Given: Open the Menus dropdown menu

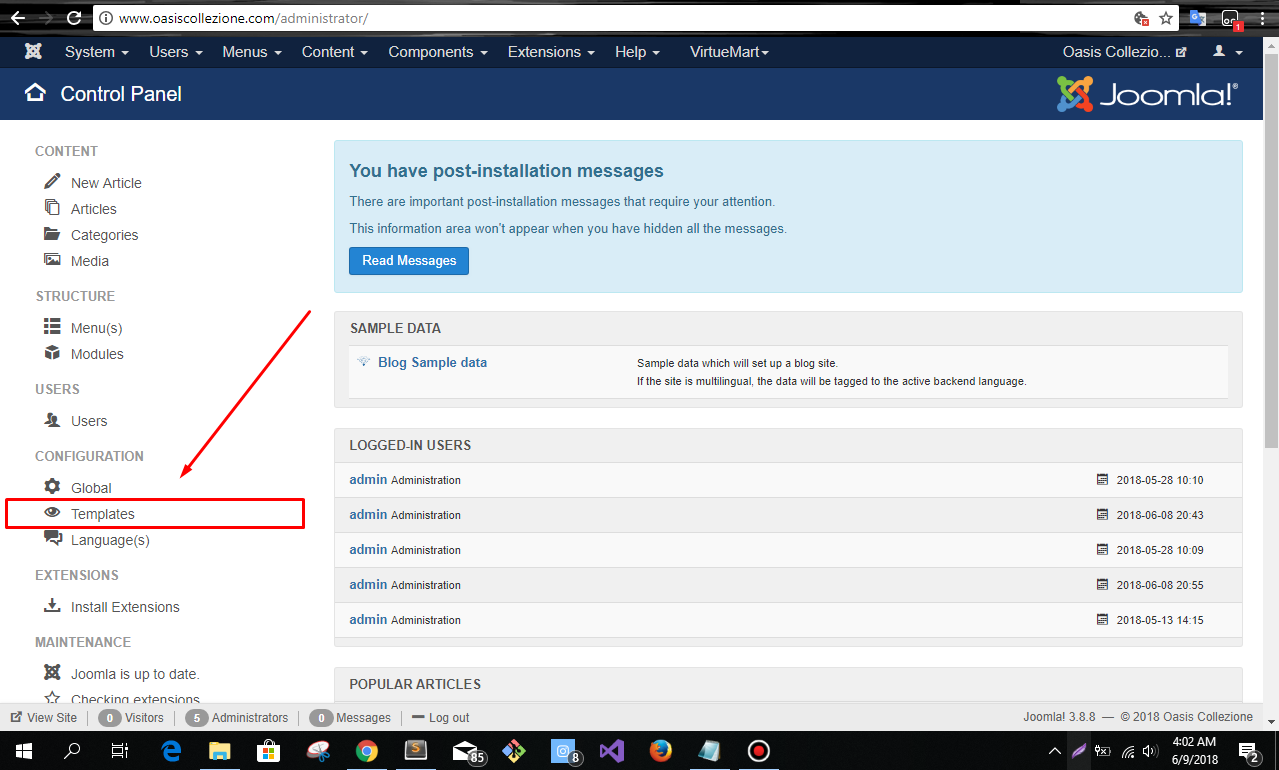Looking at the screenshot, I should point(252,52).
